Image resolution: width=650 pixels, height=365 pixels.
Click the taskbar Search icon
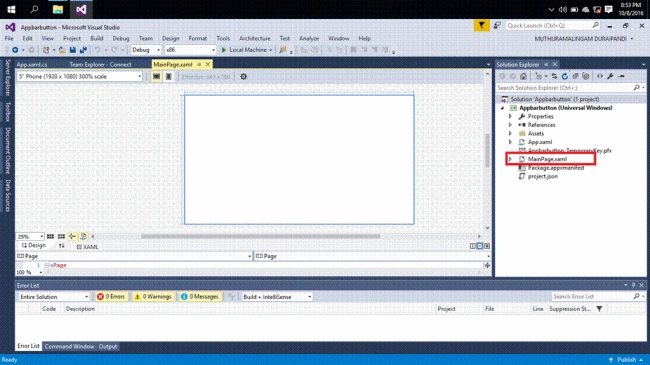34,10
